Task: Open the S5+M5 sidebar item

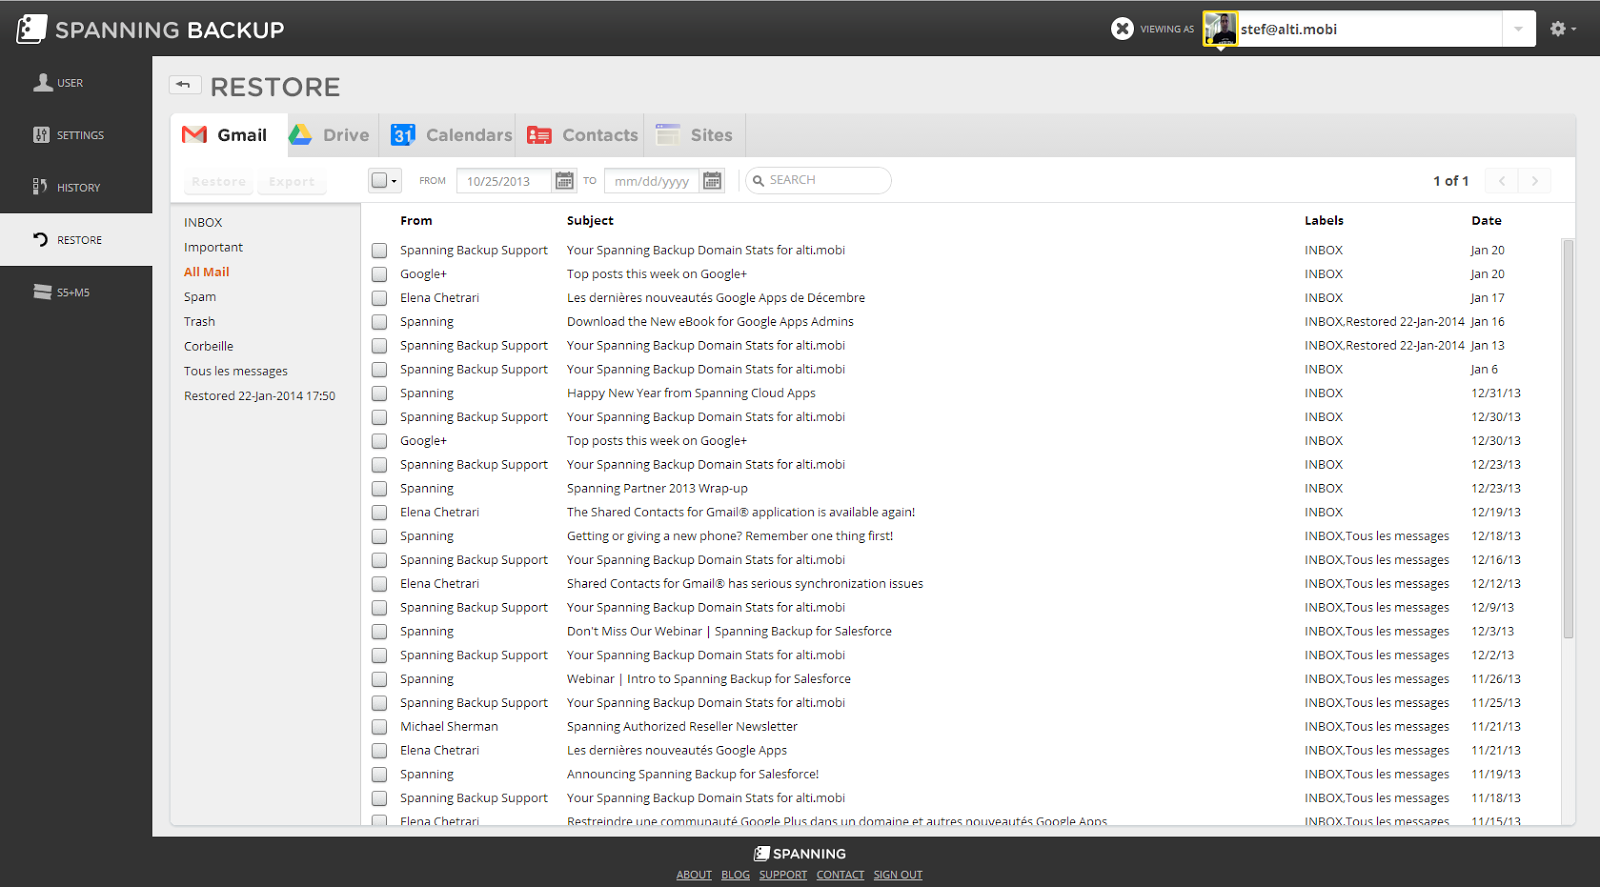Action: 76,292
